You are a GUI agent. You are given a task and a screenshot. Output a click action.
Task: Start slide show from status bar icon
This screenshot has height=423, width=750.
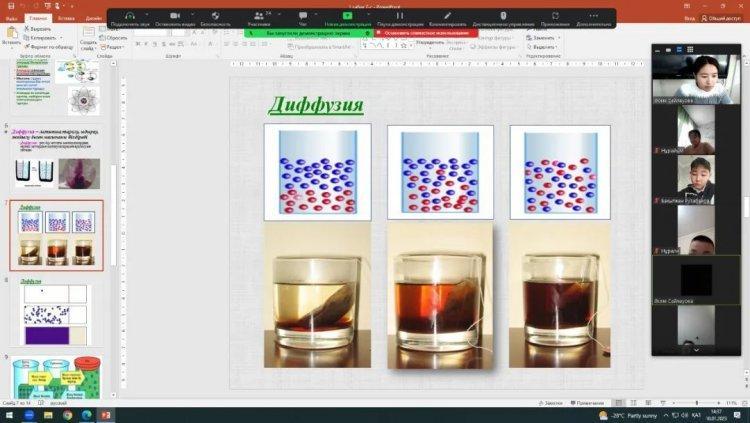click(662, 403)
